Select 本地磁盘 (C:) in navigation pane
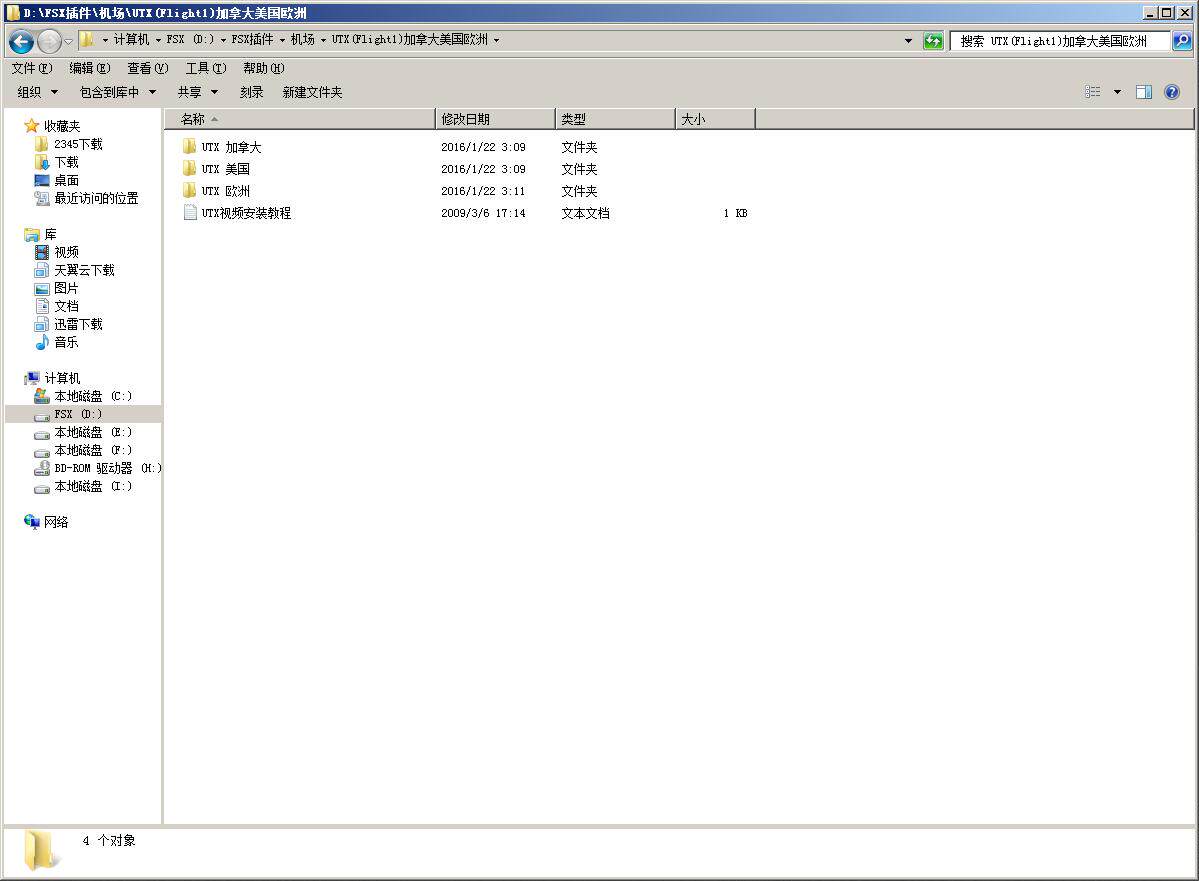This screenshot has height=881, width=1199. (x=83, y=396)
